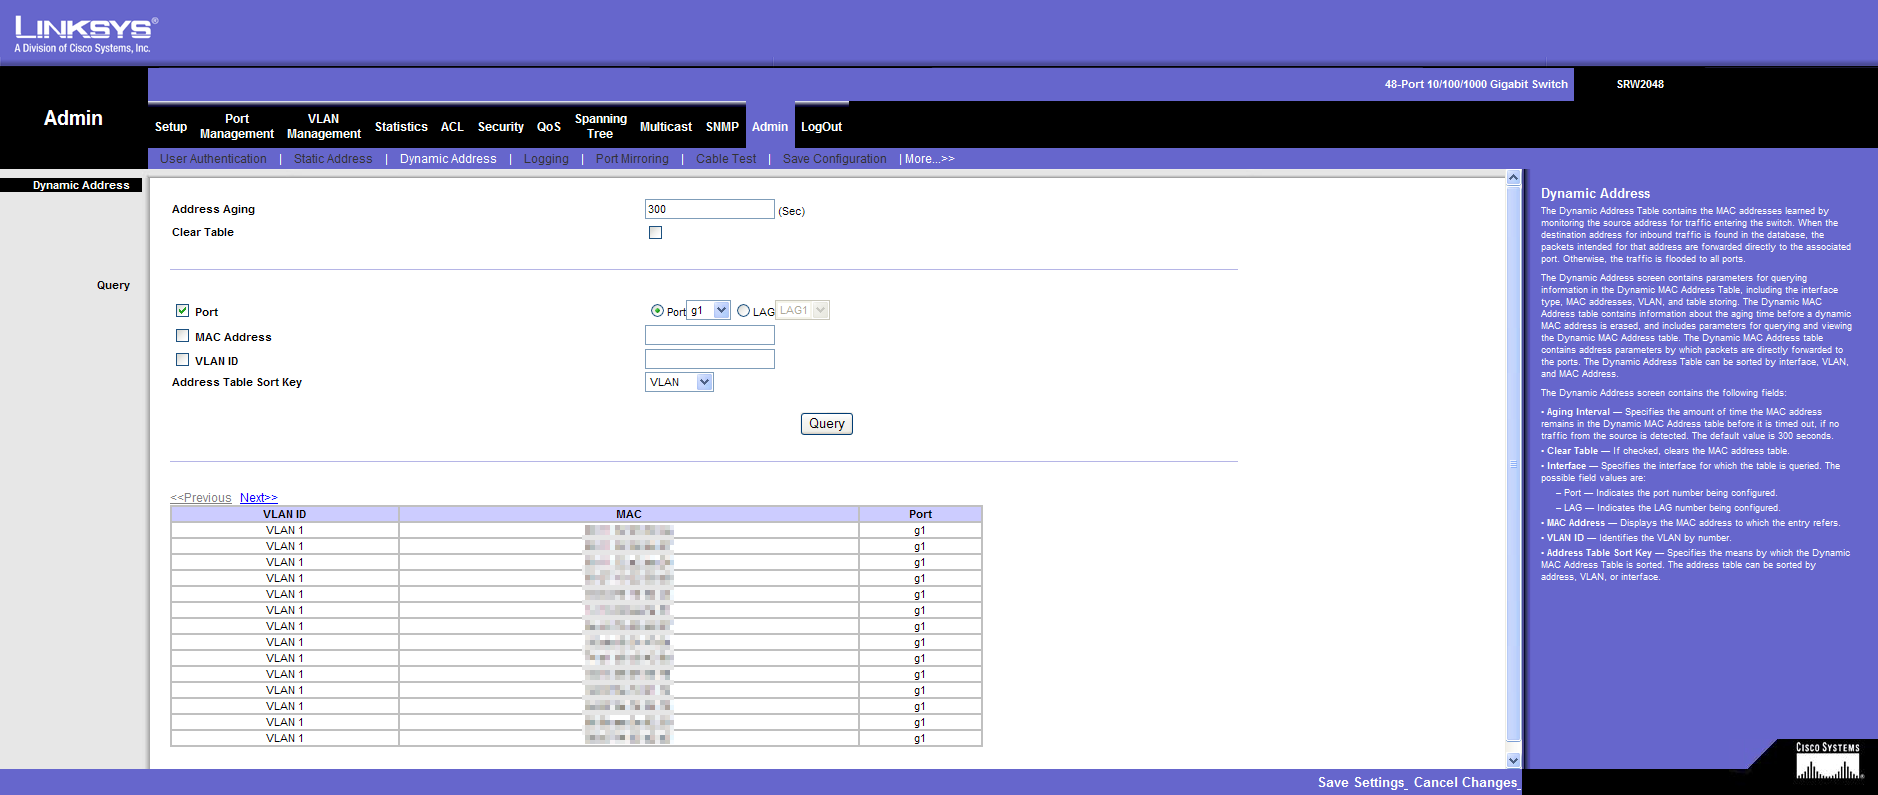
Task: Tick the VLAN ID query checkbox
Action: [x=183, y=360]
